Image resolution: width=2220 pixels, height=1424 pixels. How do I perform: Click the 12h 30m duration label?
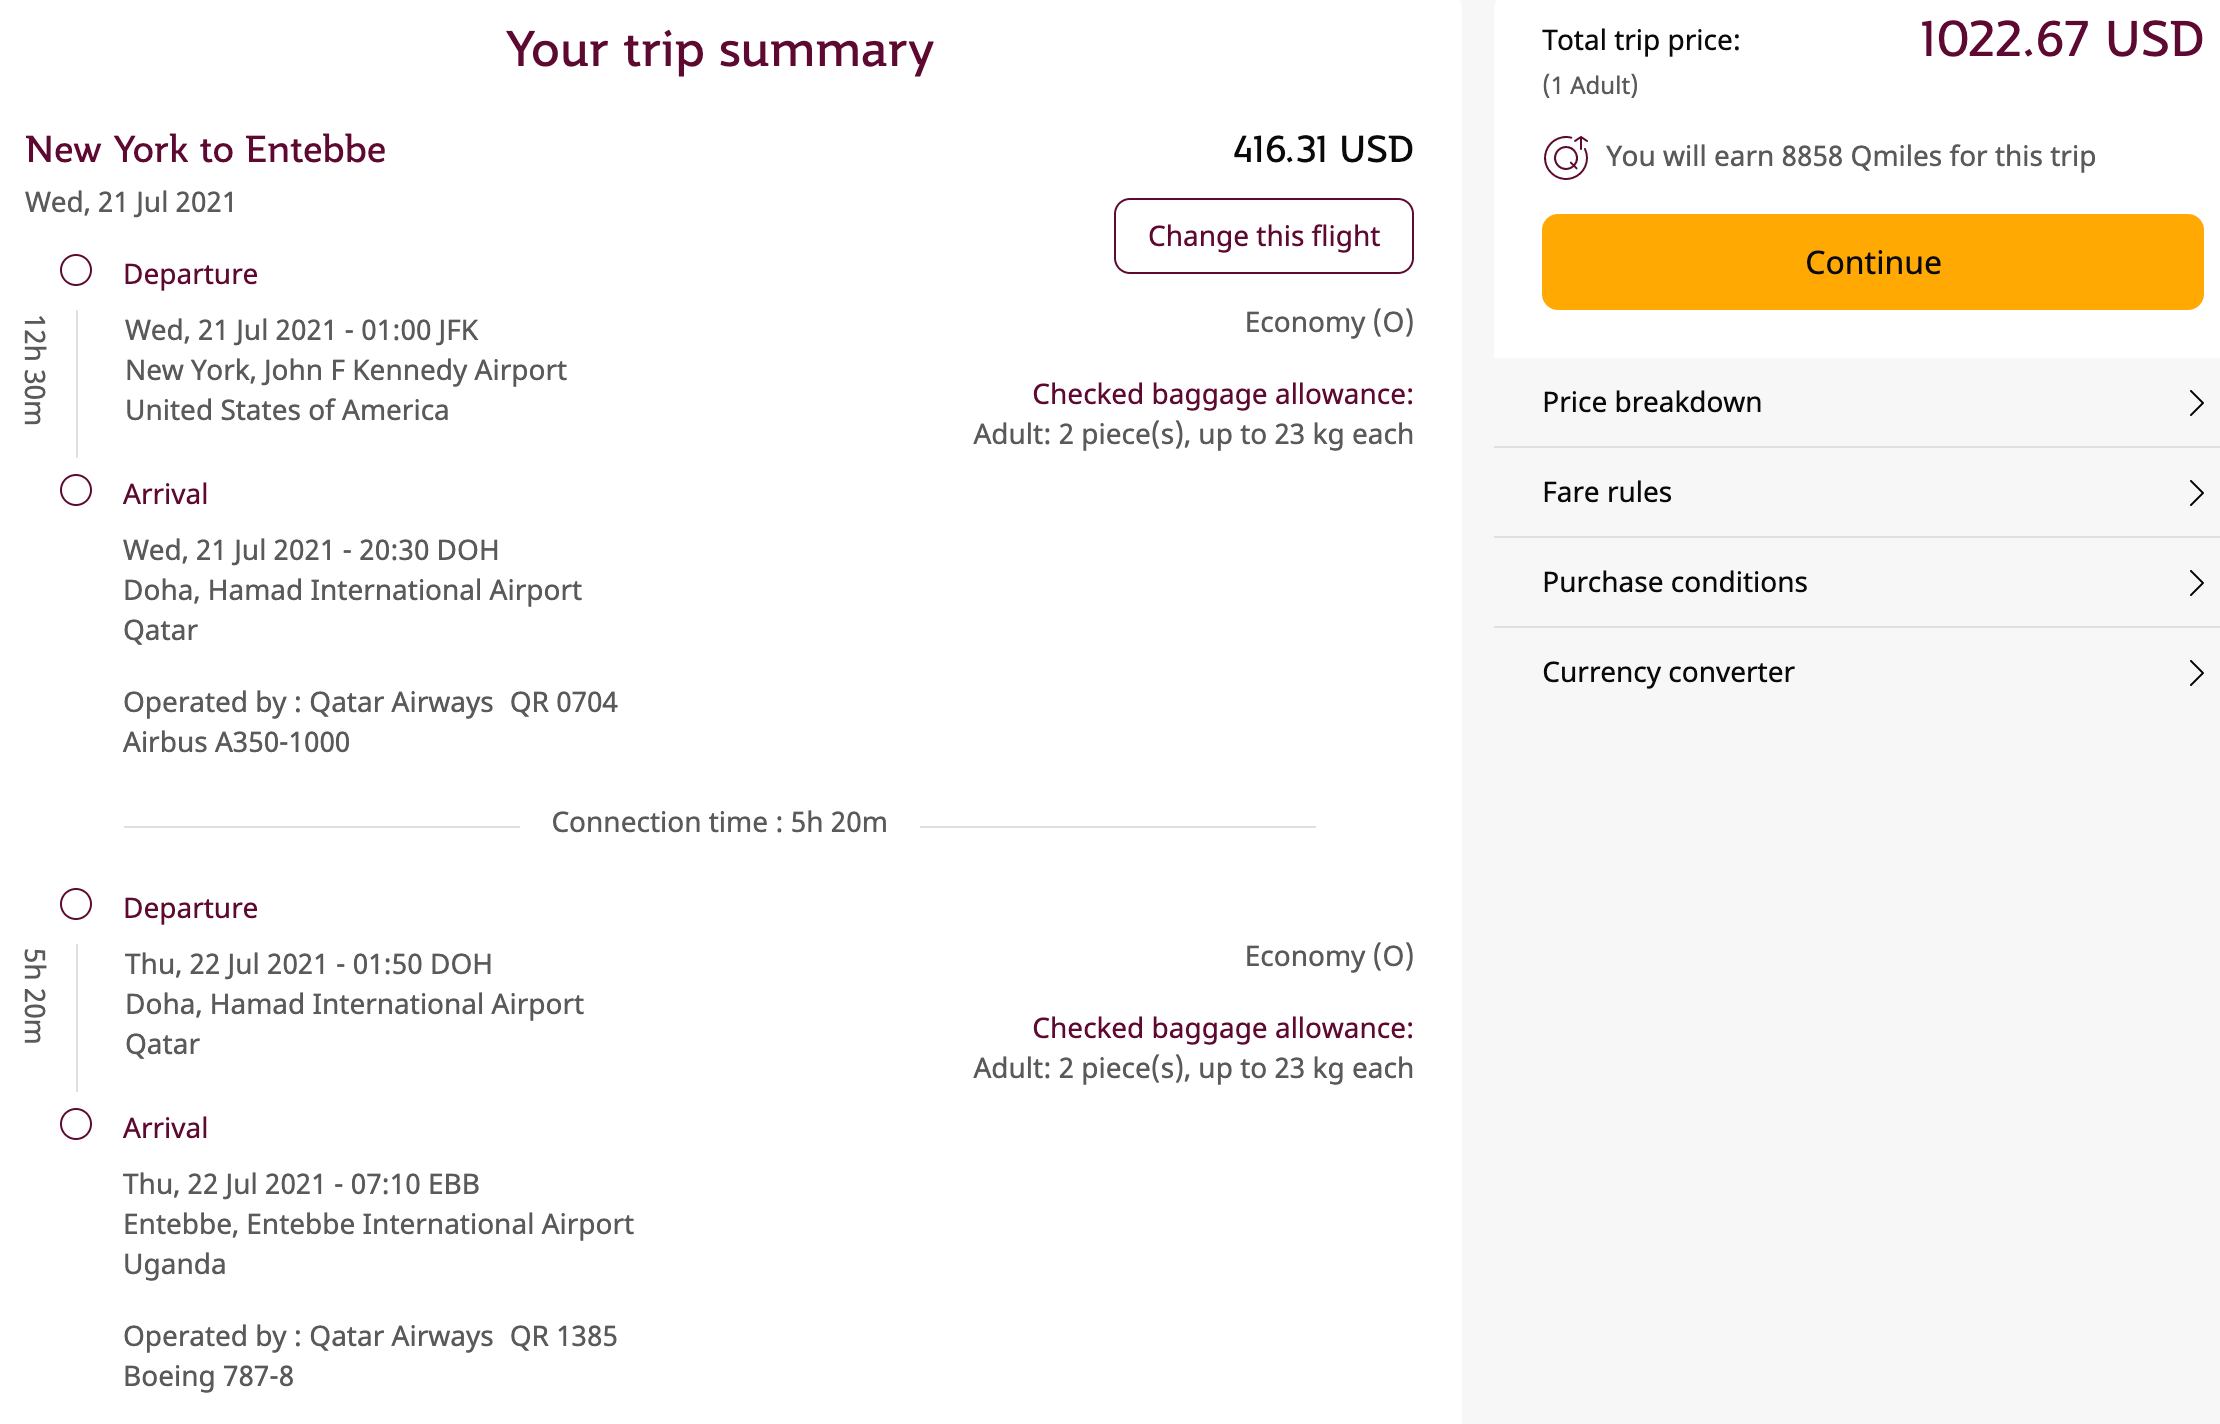pyautogui.click(x=35, y=370)
